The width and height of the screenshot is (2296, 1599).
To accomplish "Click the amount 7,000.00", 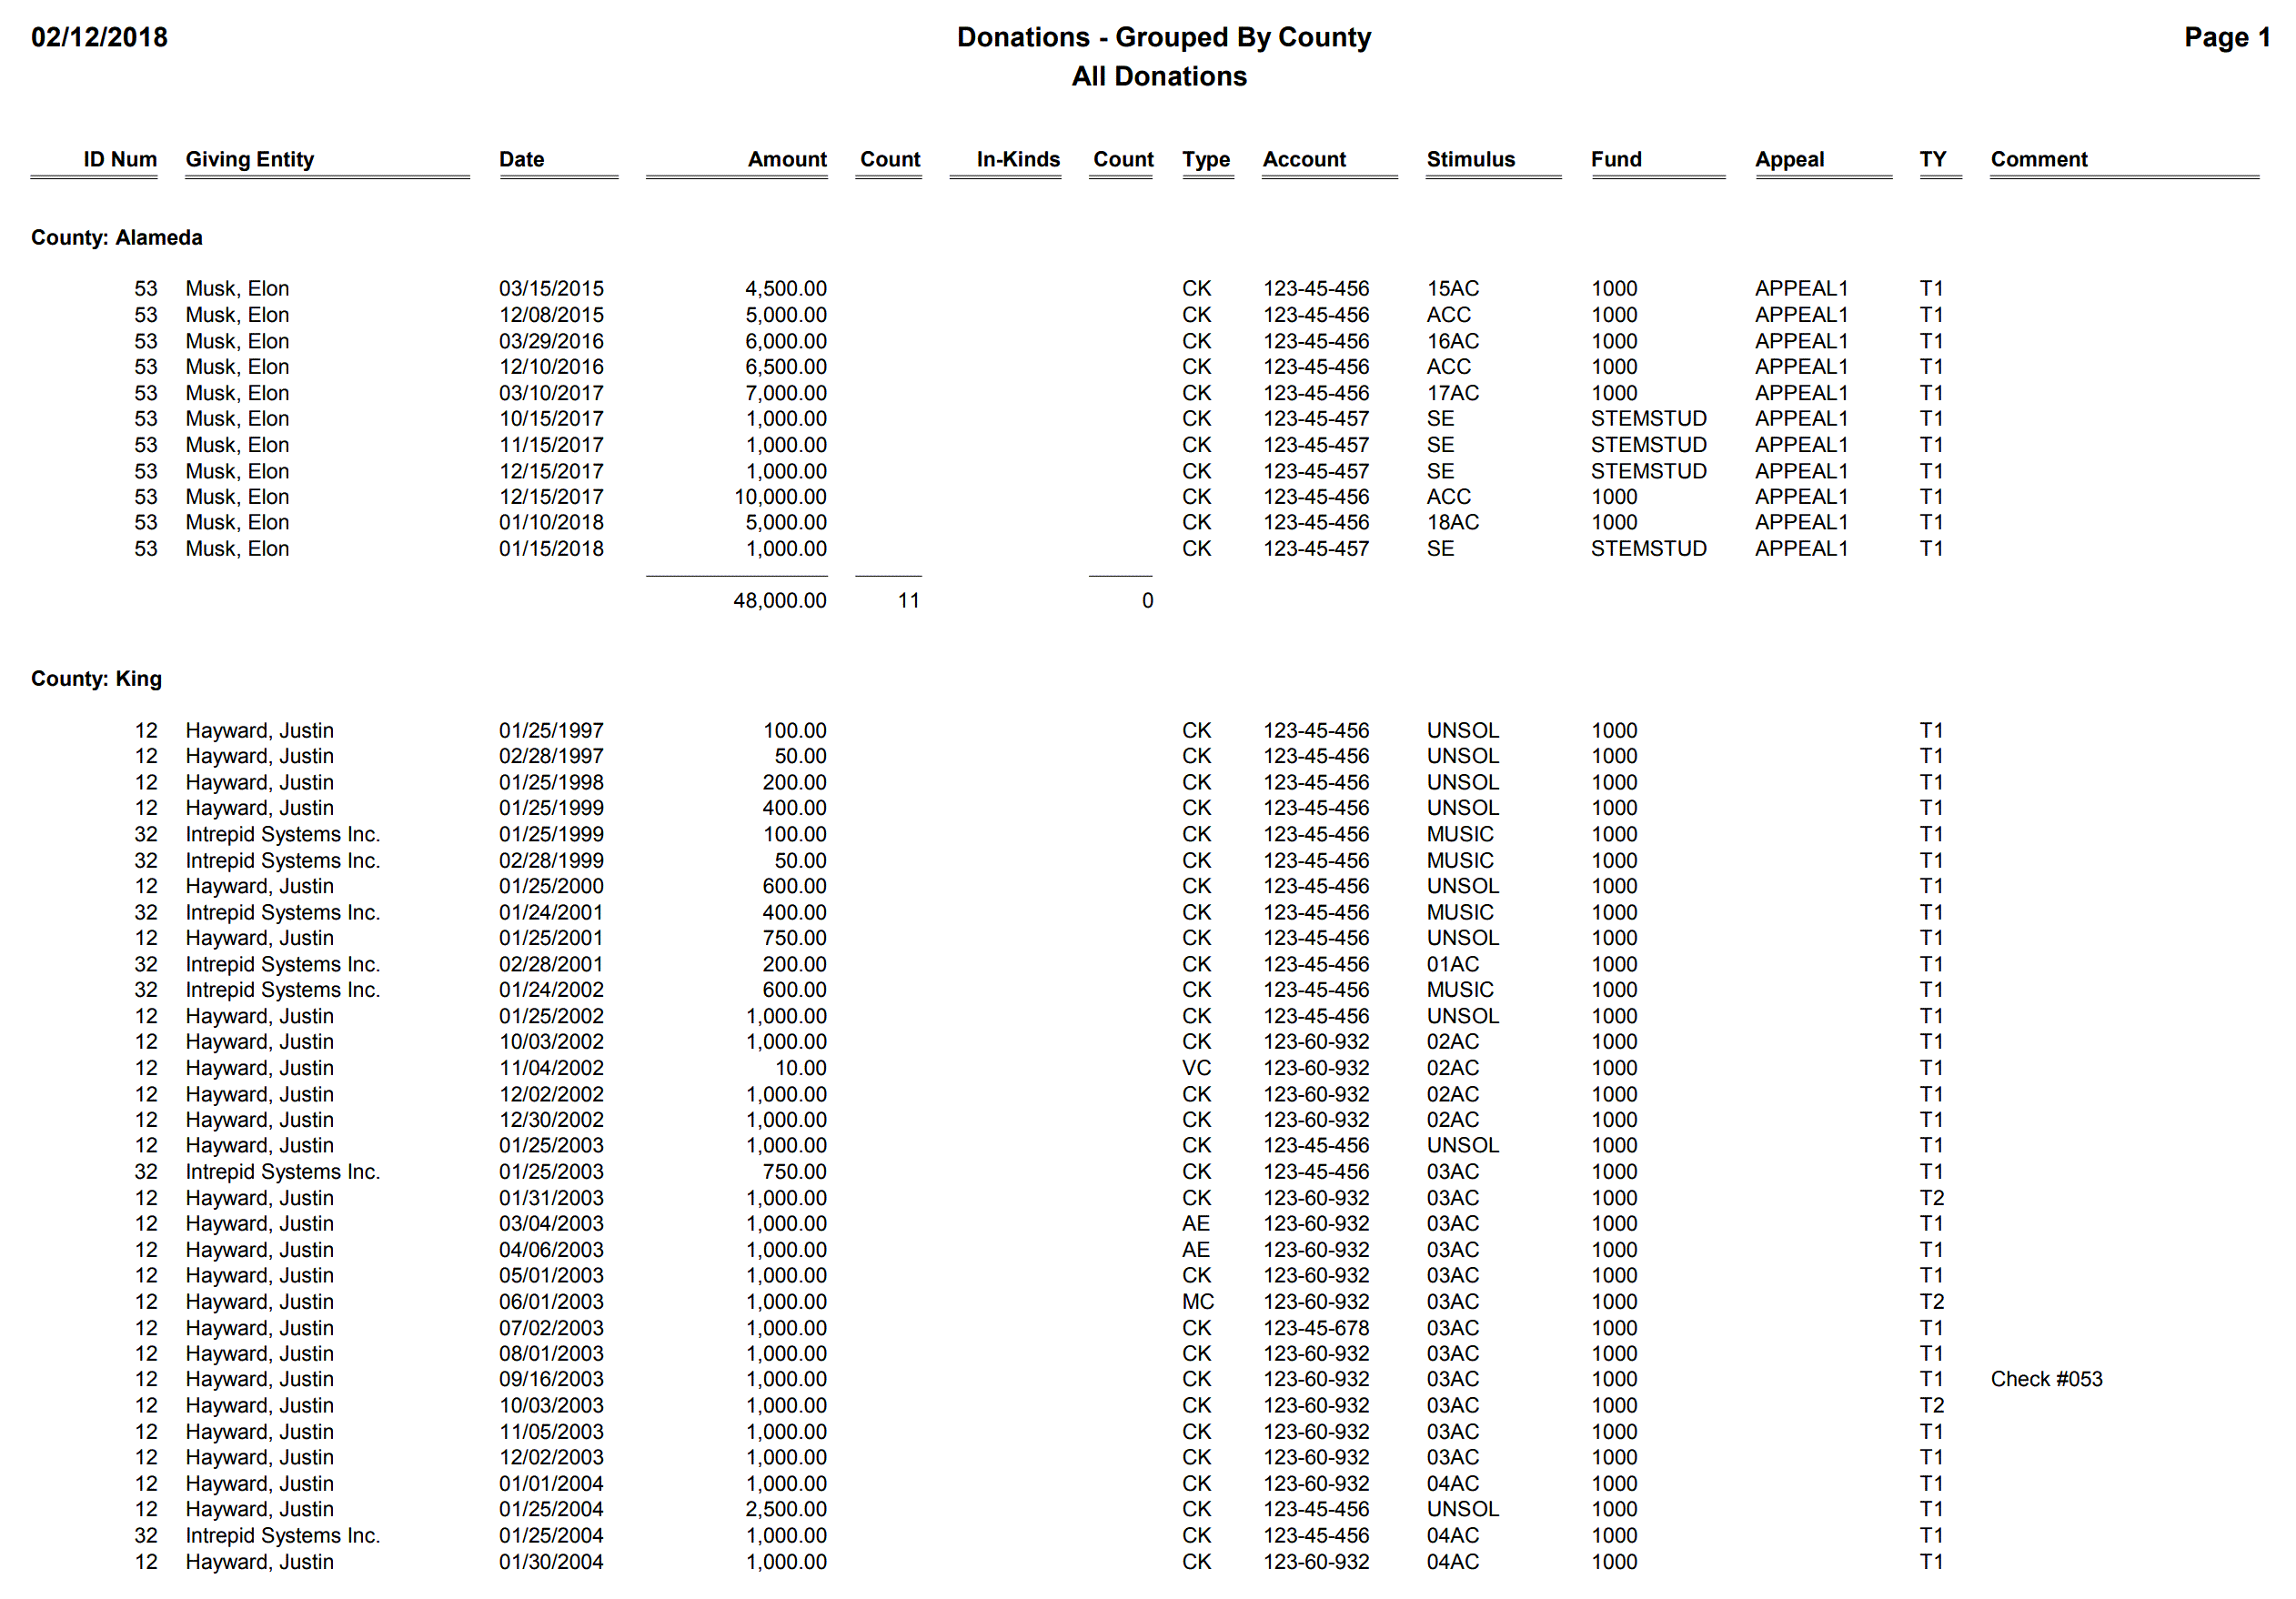I will [786, 393].
